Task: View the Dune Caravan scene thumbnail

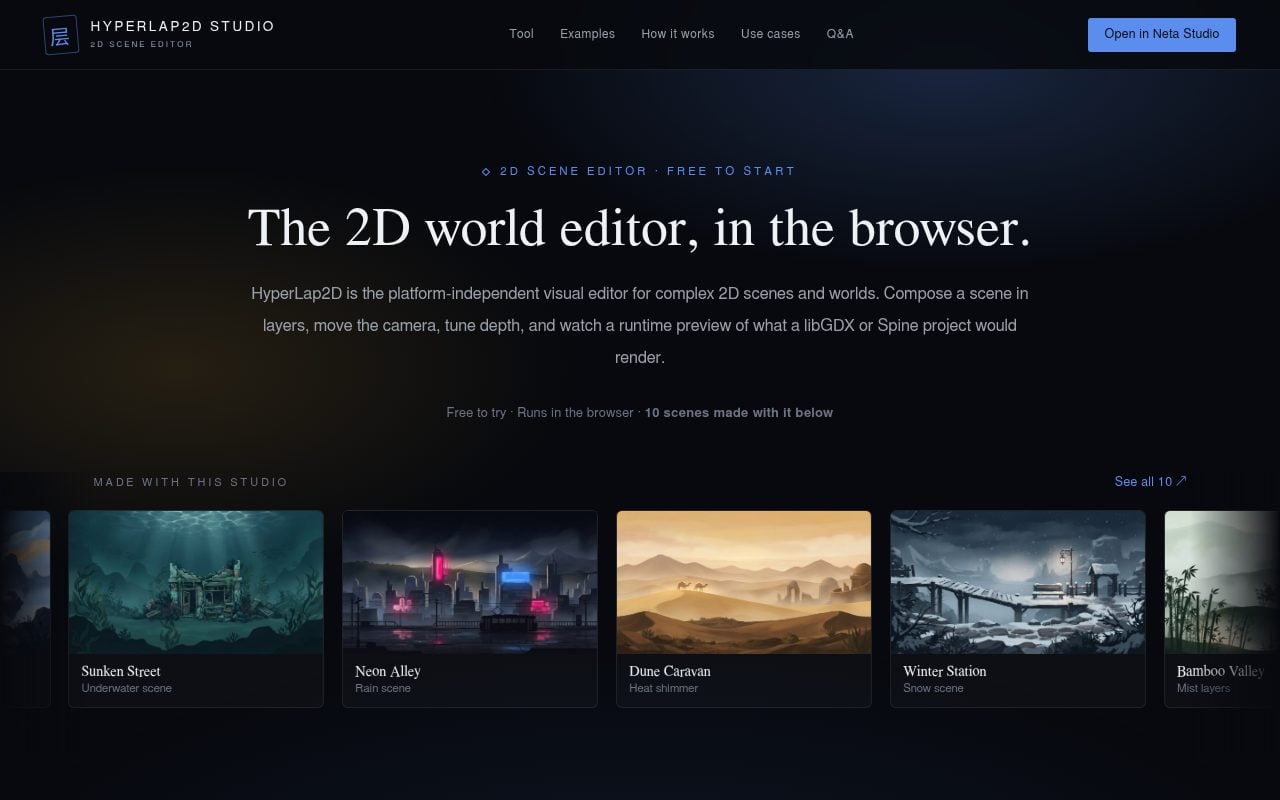Action: (x=744, y=582)
